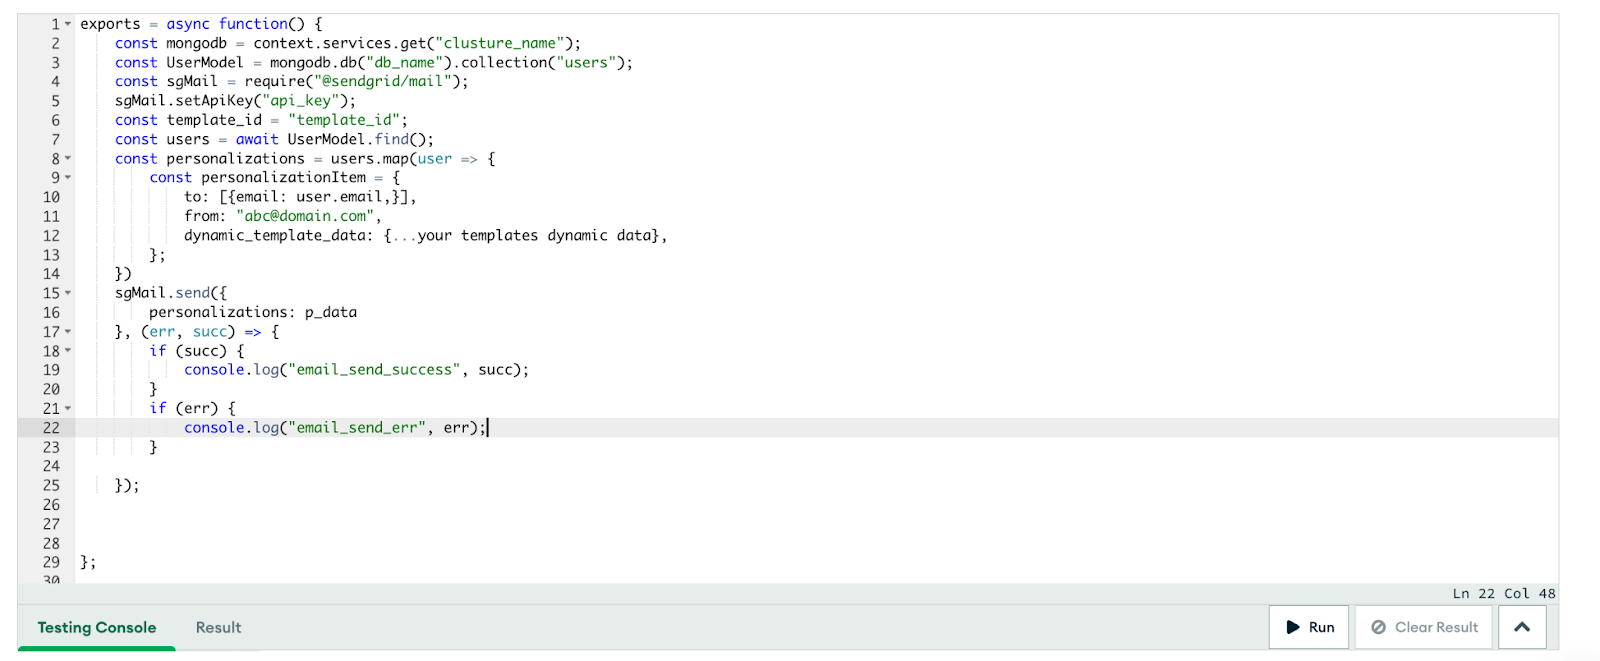Collapse the users.map fold arrow on line 8
The width and height of the screenshot is (1600, 661).
point(68,159)
